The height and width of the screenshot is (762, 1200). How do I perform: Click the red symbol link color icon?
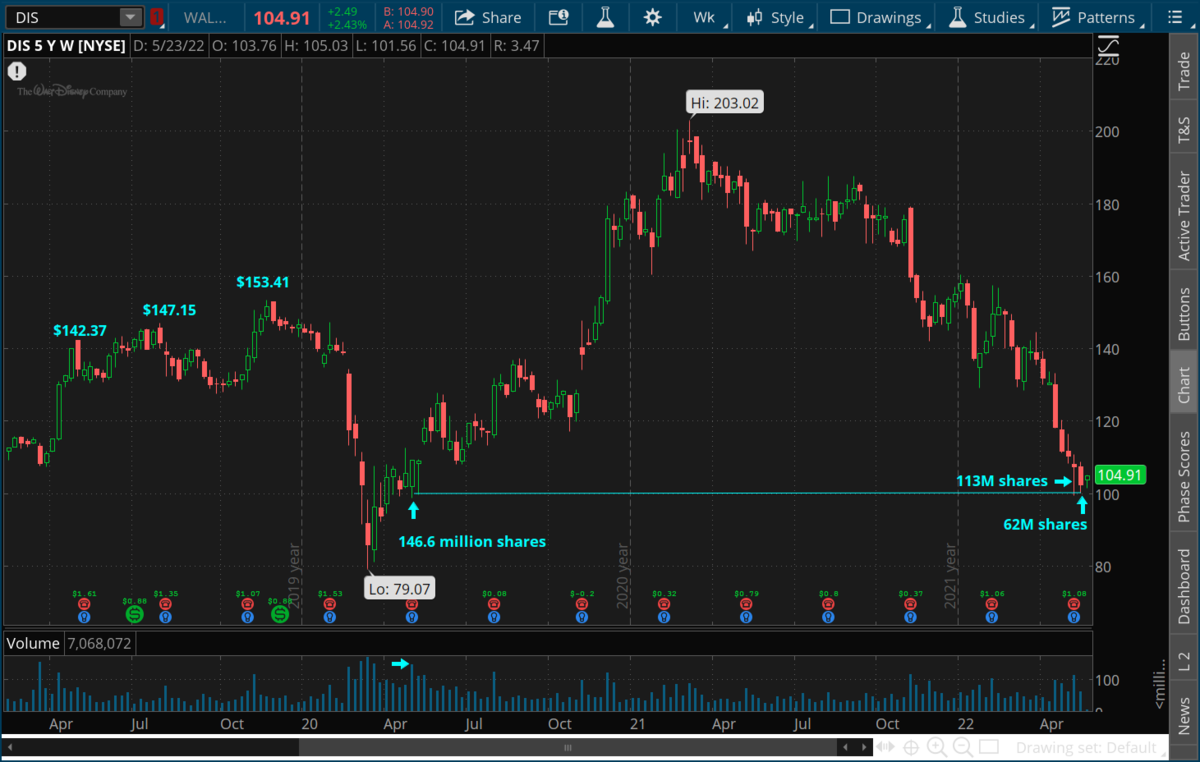[x=156, y=17]
